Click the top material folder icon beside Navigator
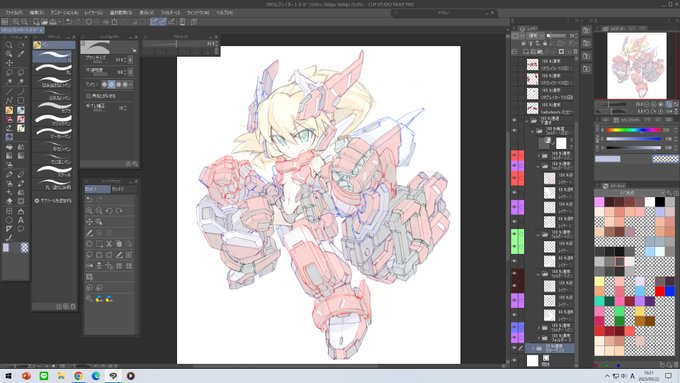Screen dimensions: 680x383 [x=587, y=30]
